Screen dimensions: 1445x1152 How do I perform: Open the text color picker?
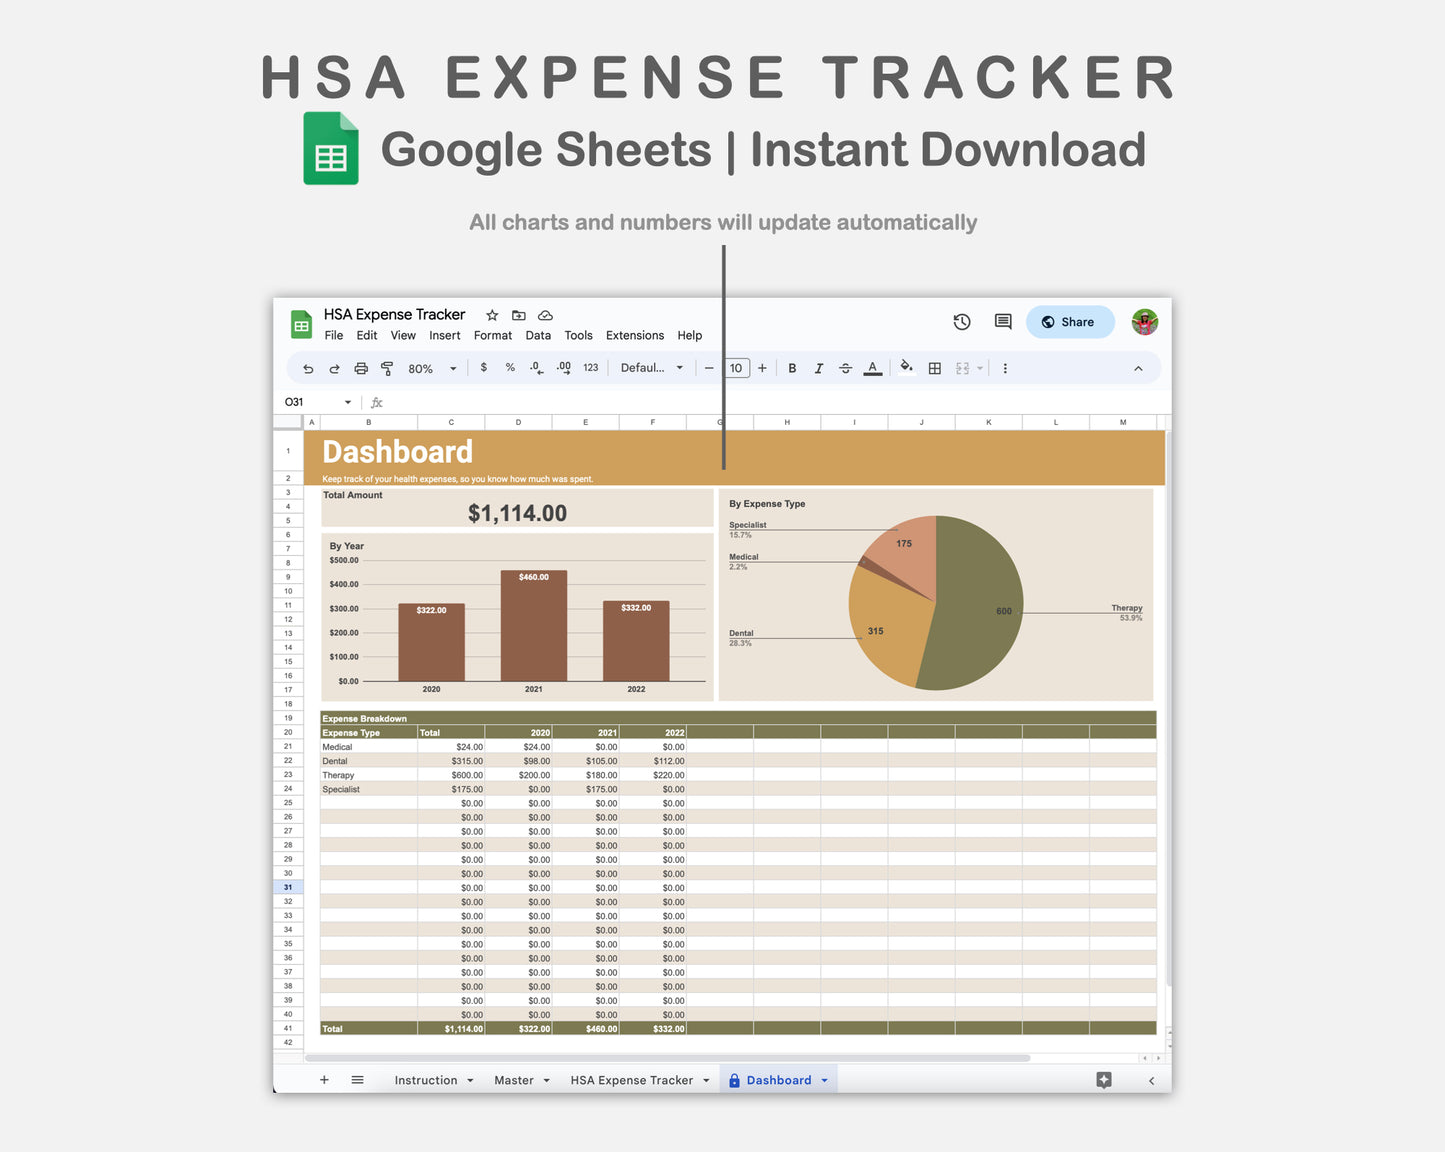[872, 368]
